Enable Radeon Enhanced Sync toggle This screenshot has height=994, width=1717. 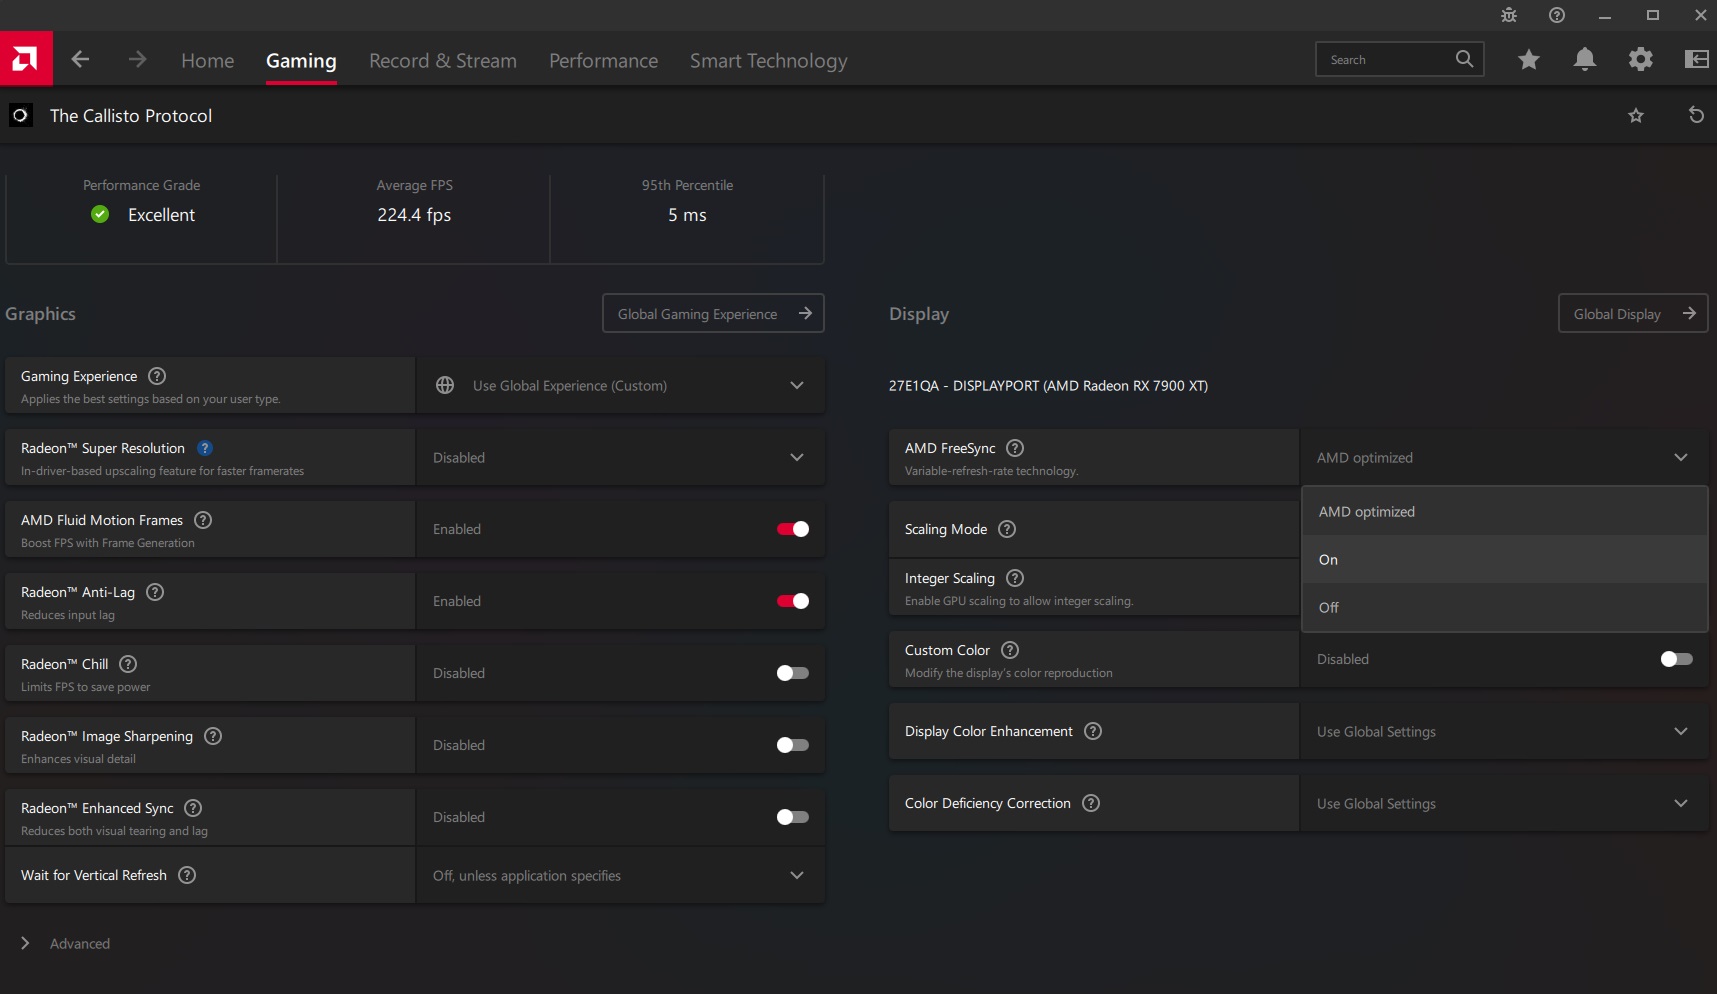click(793, 817)
